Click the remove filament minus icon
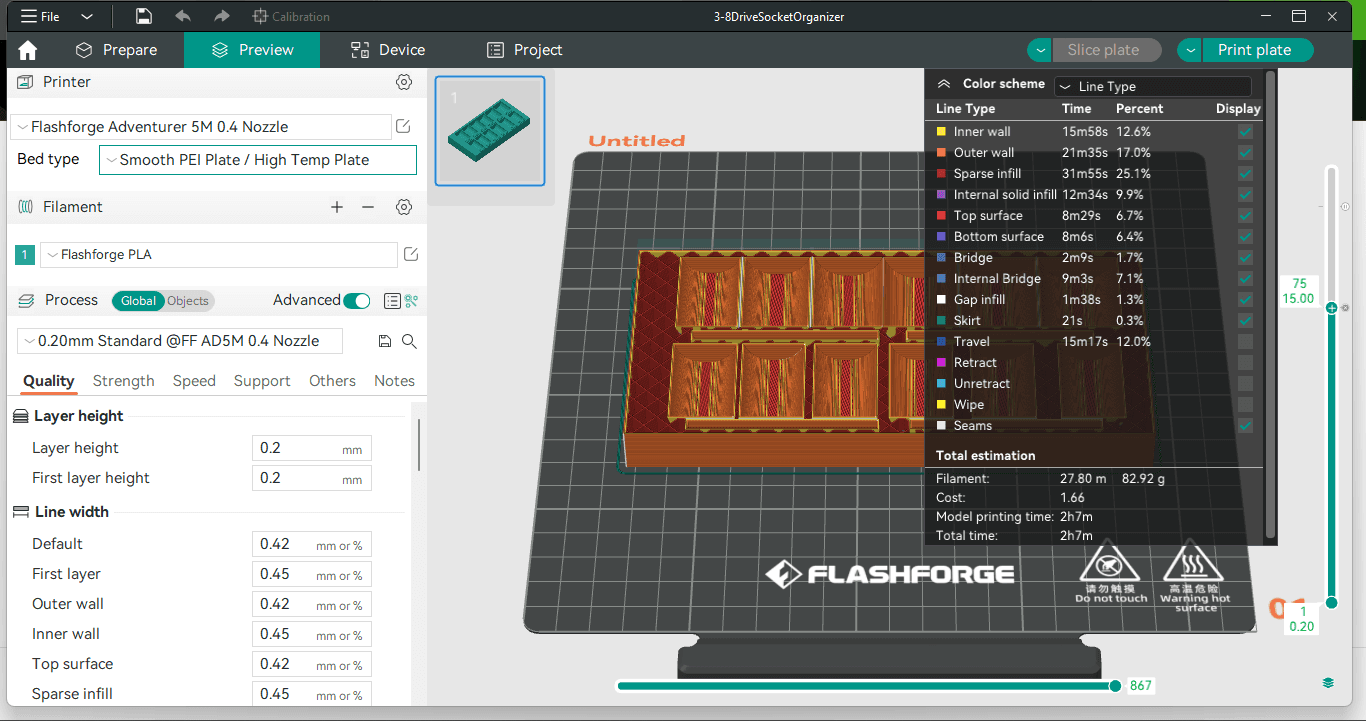1366x721 pixels. tap(368, 207)
